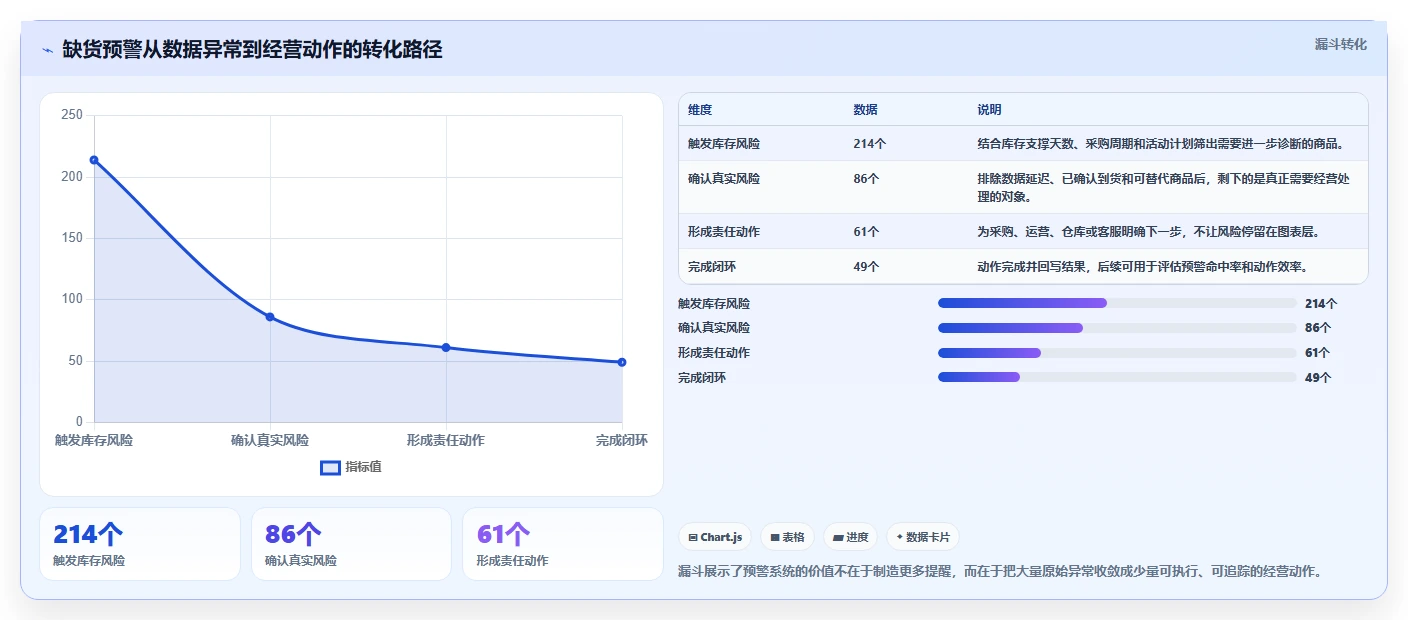Click the 确认真实风险 table row label
The height and width of the screenshot is (620, 1408).
click(724, 179)
